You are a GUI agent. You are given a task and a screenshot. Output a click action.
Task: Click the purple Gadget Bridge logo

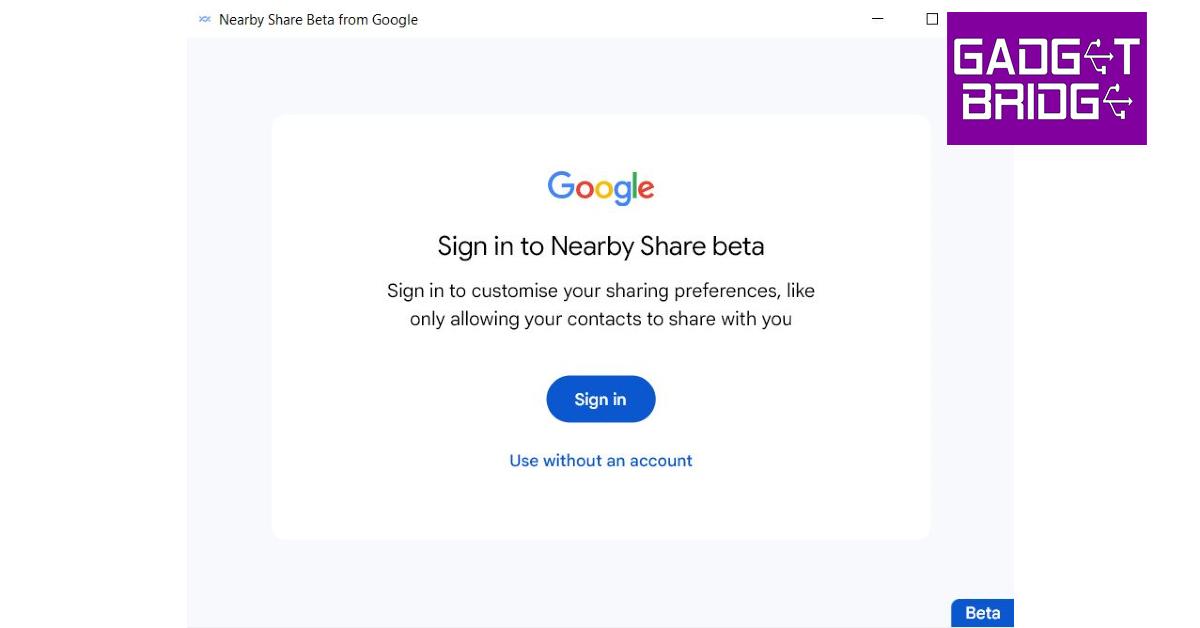1046,78
